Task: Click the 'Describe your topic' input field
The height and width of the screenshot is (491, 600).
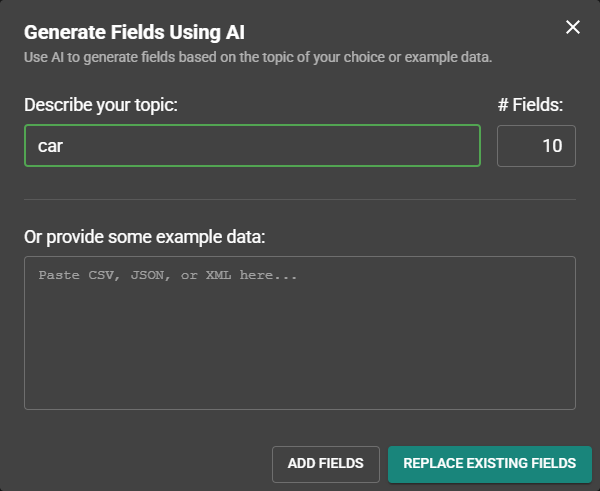Action: tap(252, 145)
